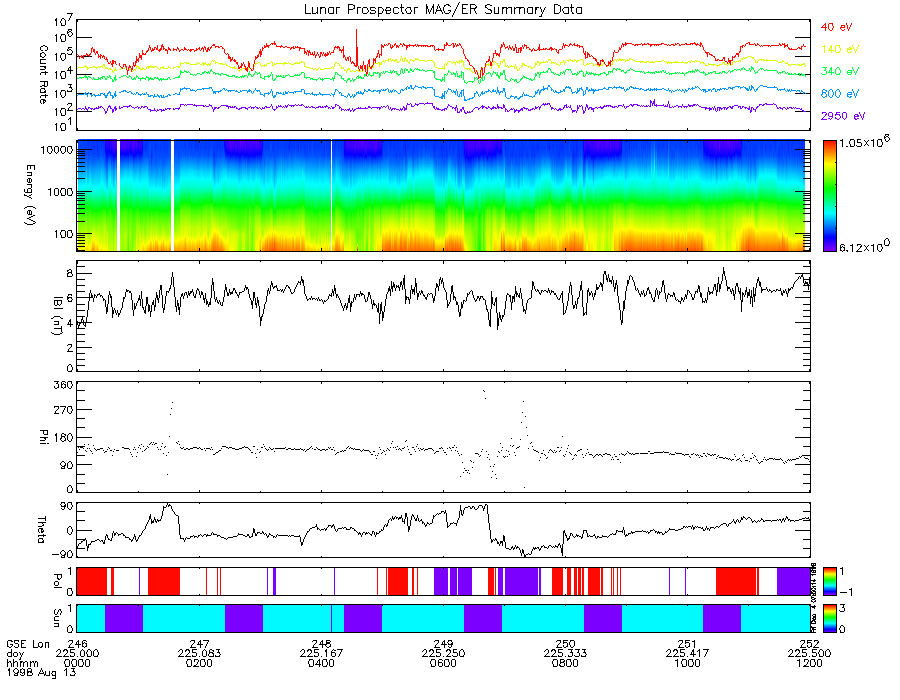Image resolution: width=900 pixels, height=700 pixels.
Task: Click the -90 tick on Theta axis
Action: [64, 554]
